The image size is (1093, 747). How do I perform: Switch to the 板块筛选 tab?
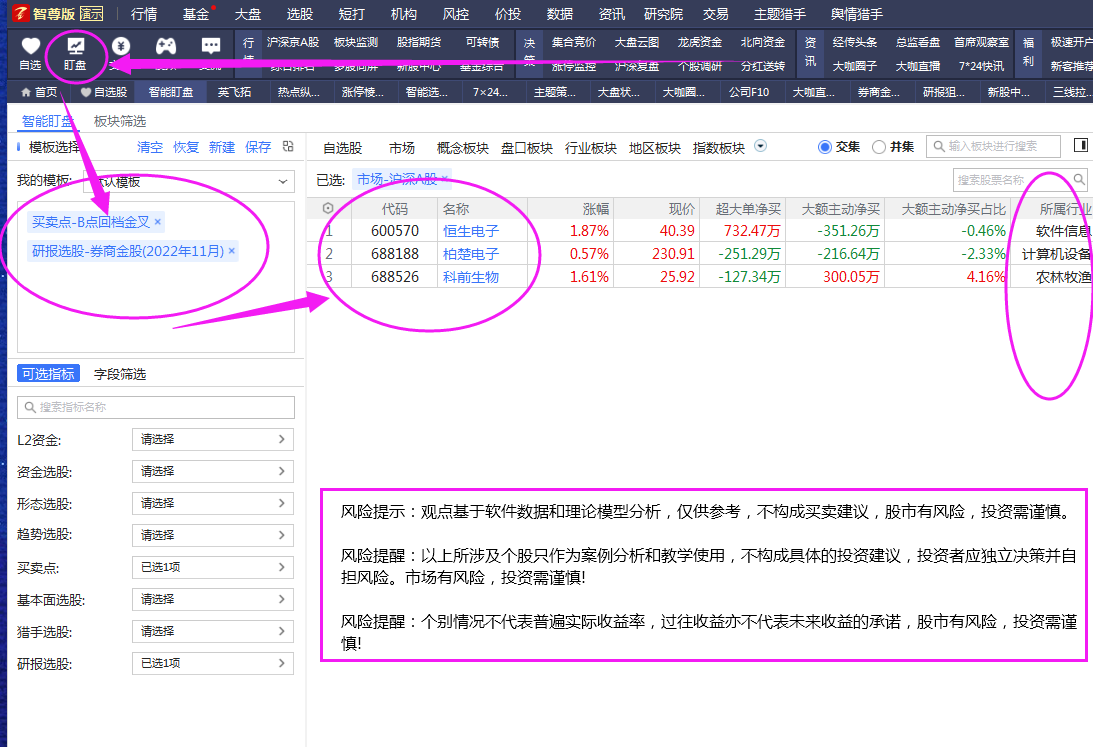coord(120,121)
